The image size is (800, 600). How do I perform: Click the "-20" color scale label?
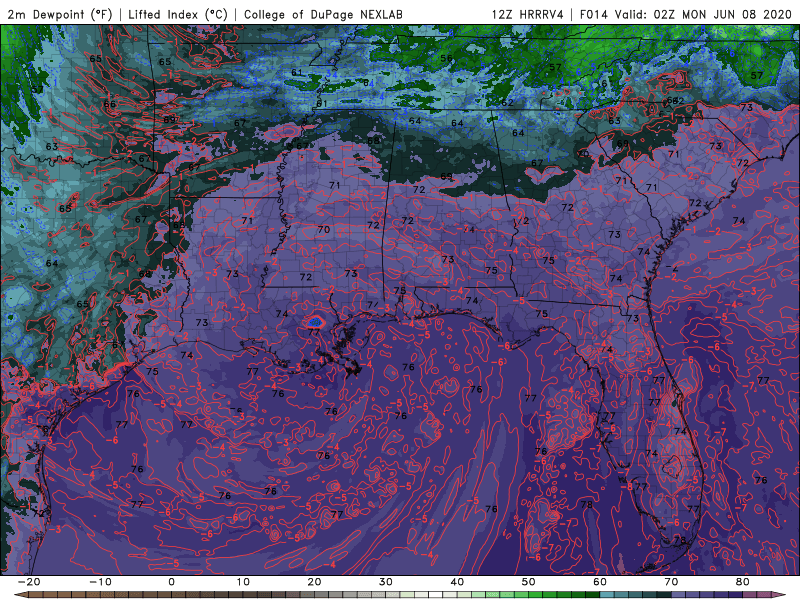tap(29, 582)
